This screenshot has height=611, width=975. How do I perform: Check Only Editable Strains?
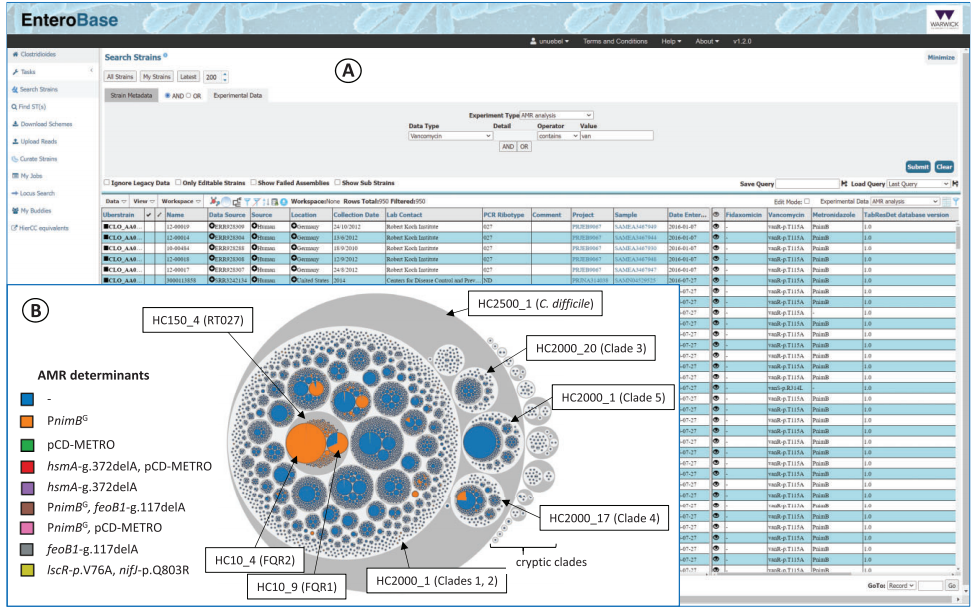pos(178,183)
